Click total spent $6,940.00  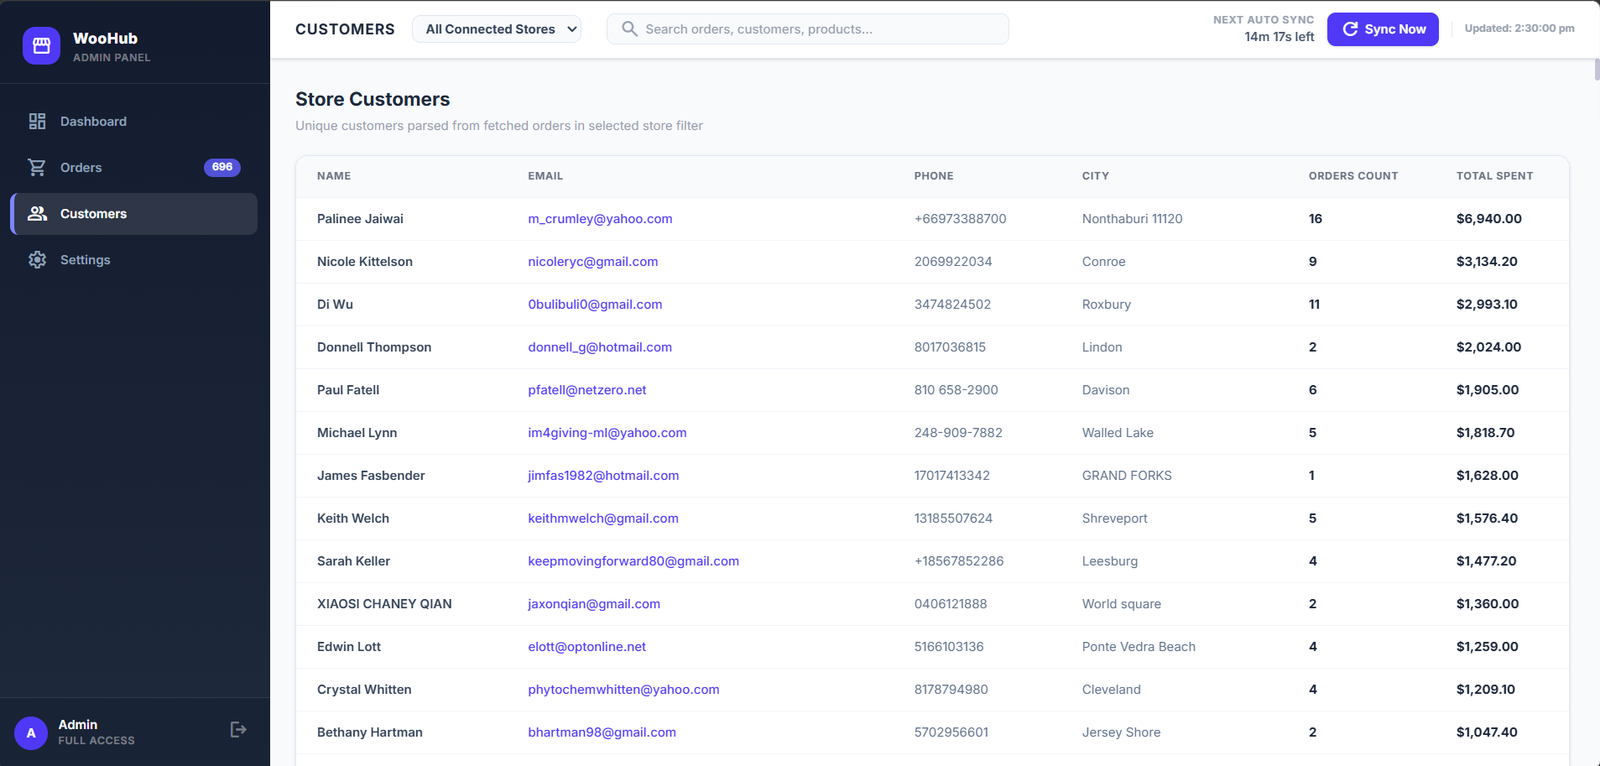click(x=1489, y=218)
